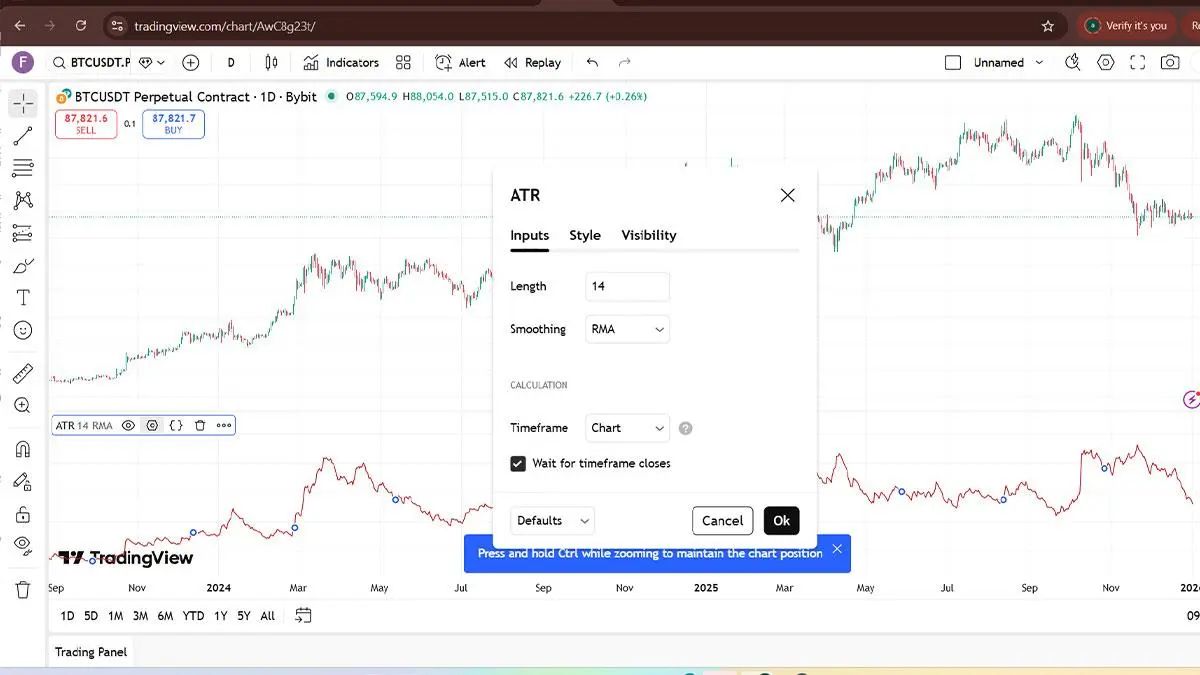Viewport: 1200px width, 675px height.
Task: Expand the Smoothing RMA dropdown
Action: (627, 329)
